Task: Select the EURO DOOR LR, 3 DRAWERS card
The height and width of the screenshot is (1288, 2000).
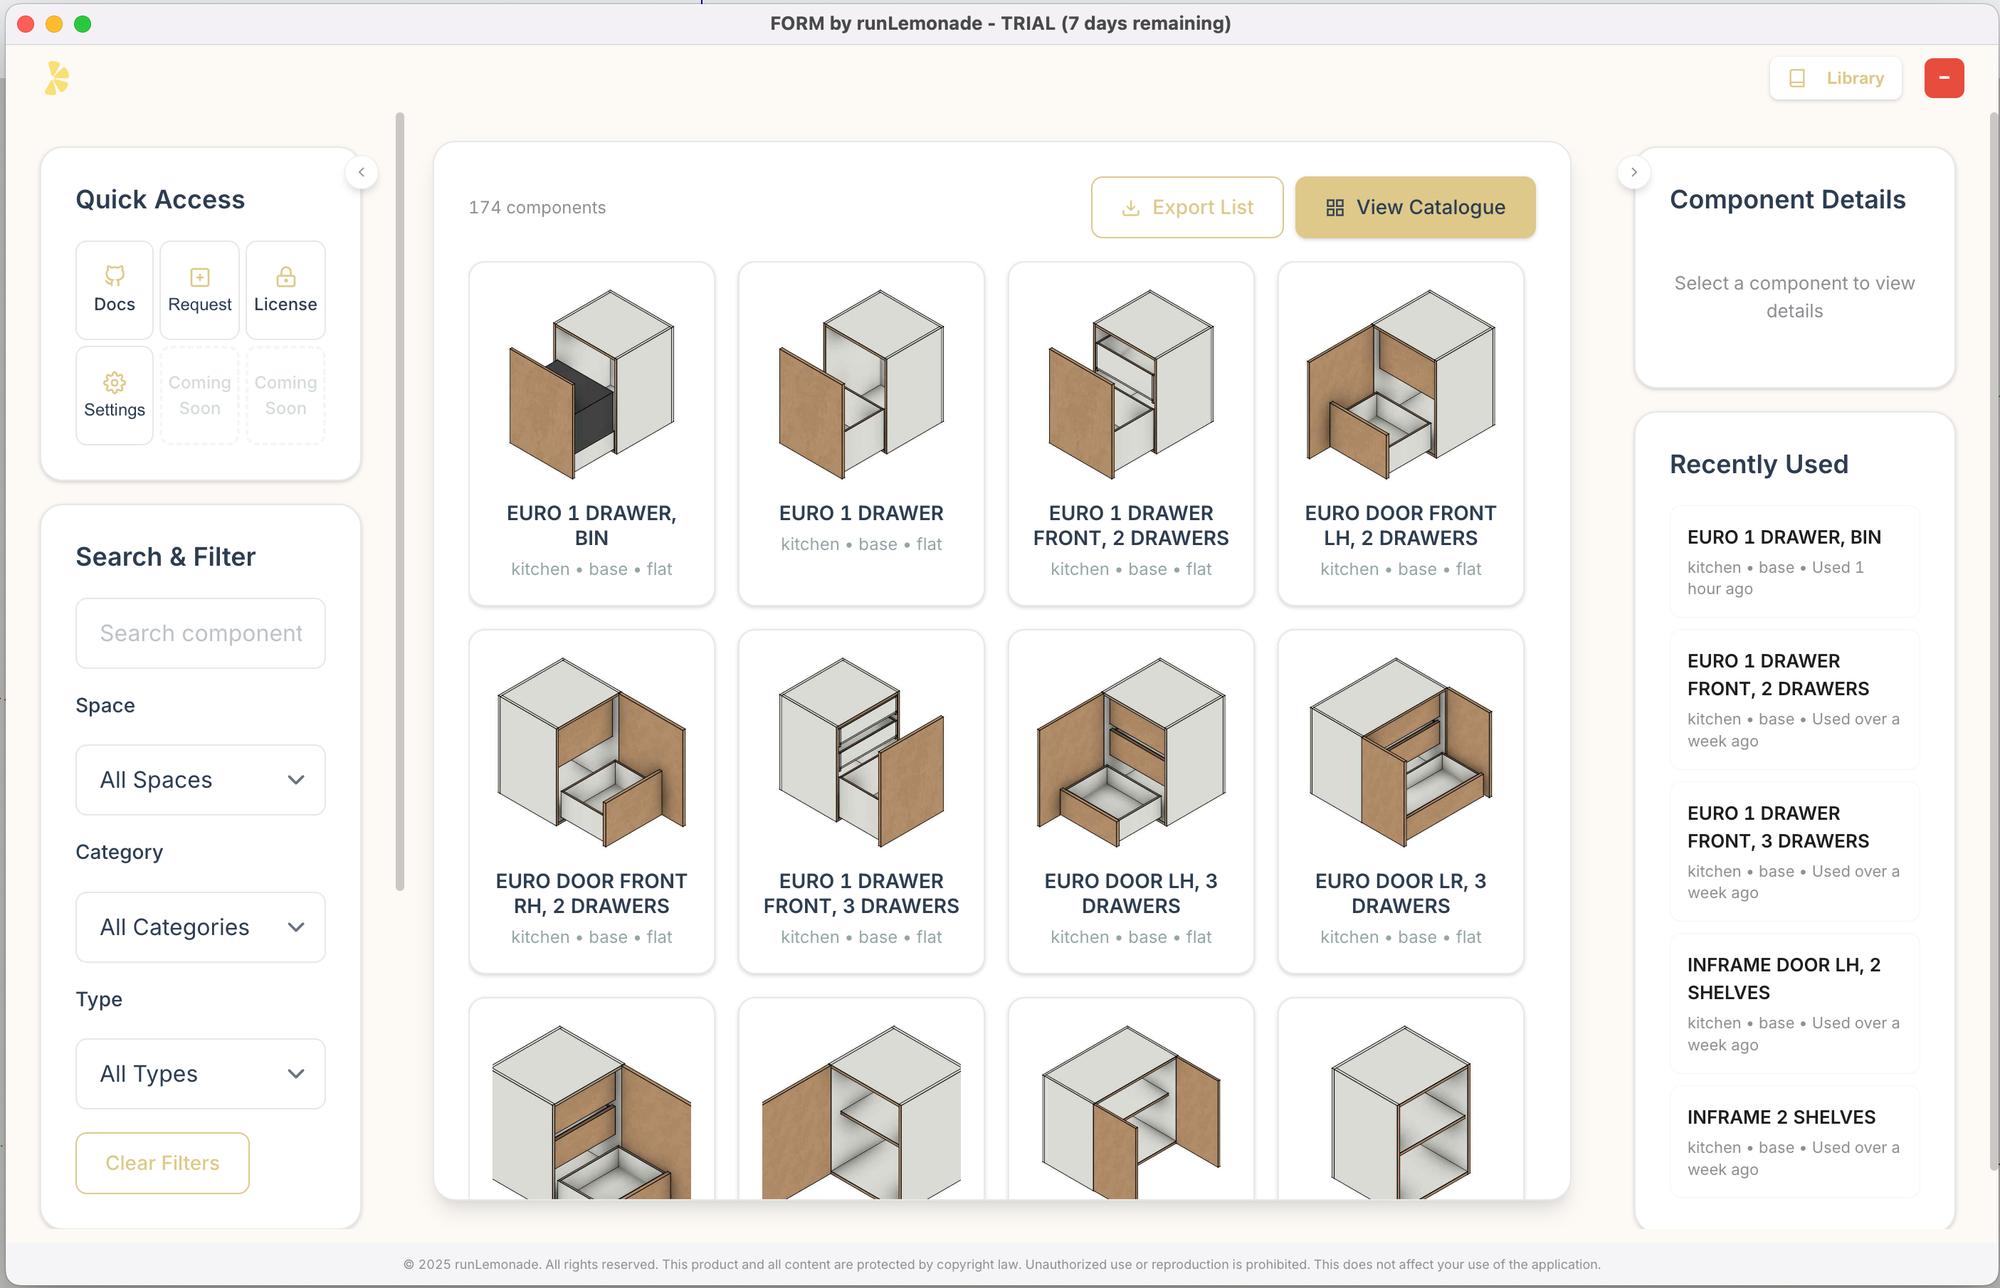Action: click(x=1400, y=800)
